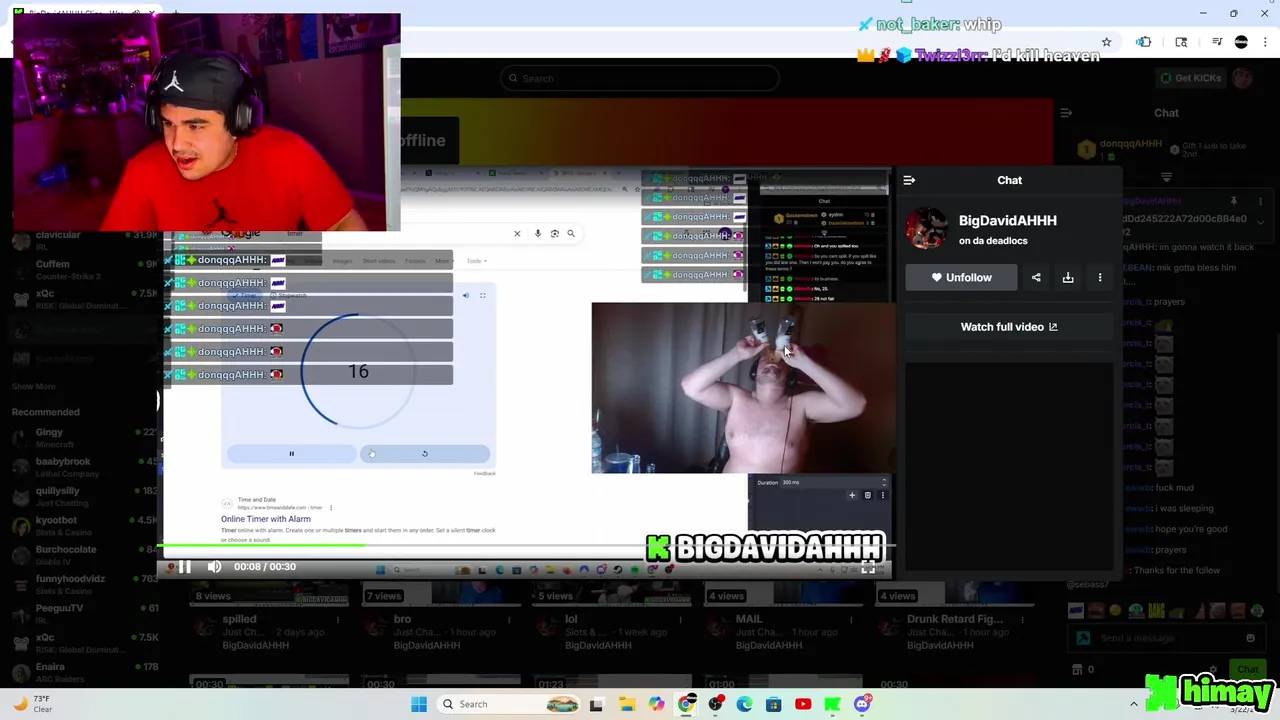This screenshot has width=1280, height=720.
Task: Collapse the clip chat panel
Action: click(909, 180)
